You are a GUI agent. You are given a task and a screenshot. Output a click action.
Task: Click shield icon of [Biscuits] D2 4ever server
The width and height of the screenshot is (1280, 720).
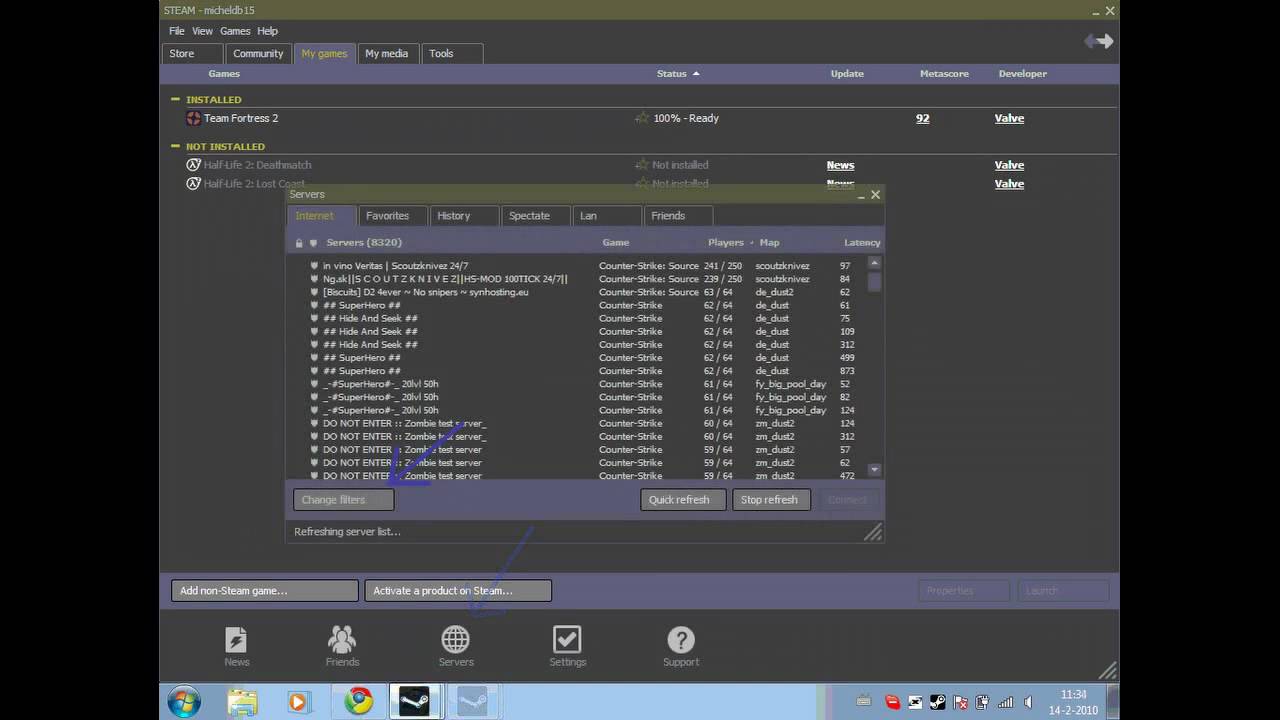coord(314,292)
